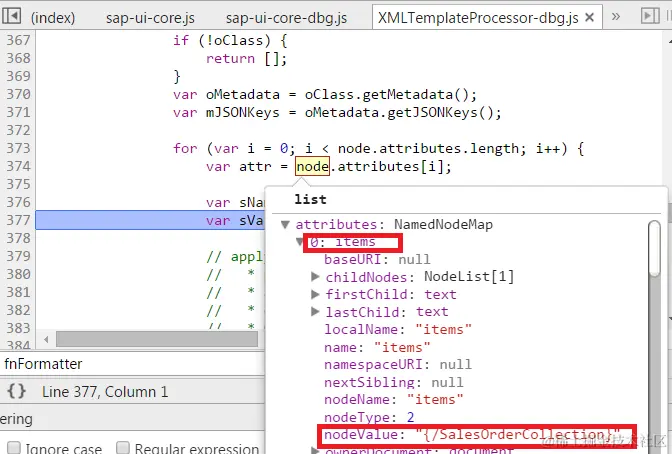Viewport: 672px width, 454px height.
Task: Click the horizontal scrollbar of code editor
Action: (157, 339)
